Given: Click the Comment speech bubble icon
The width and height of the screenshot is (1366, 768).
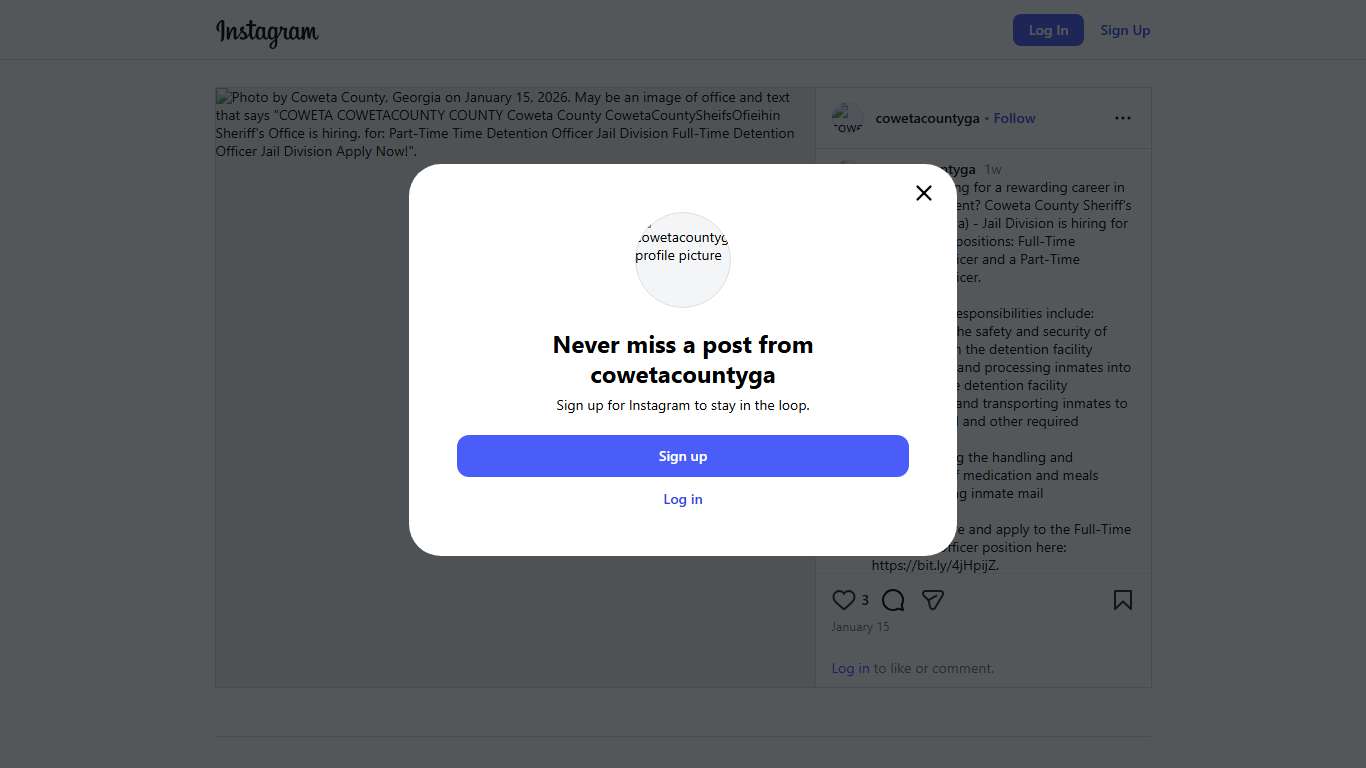Looking at the screenshot, I should coord(893,600).
